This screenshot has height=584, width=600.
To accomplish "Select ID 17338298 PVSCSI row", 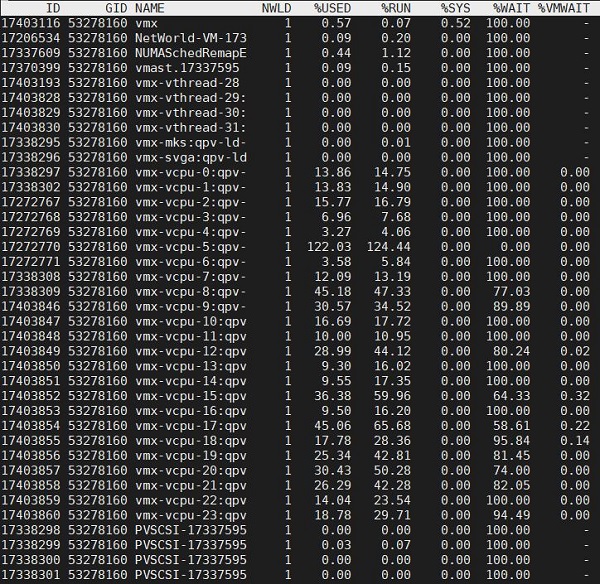I will coord(31,530).
